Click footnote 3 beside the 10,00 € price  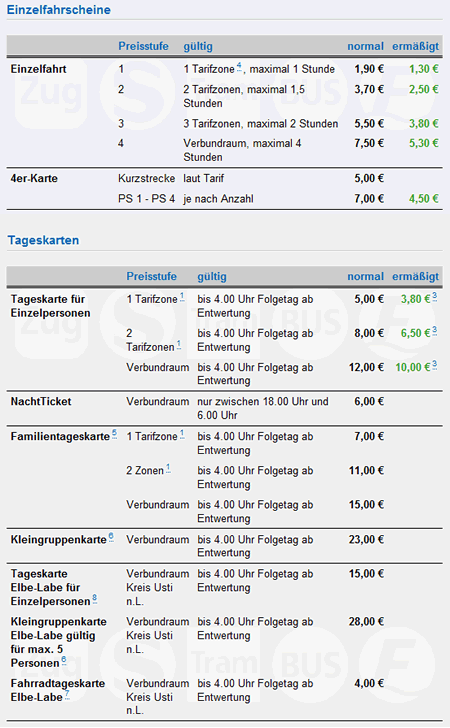coord(435,365)
